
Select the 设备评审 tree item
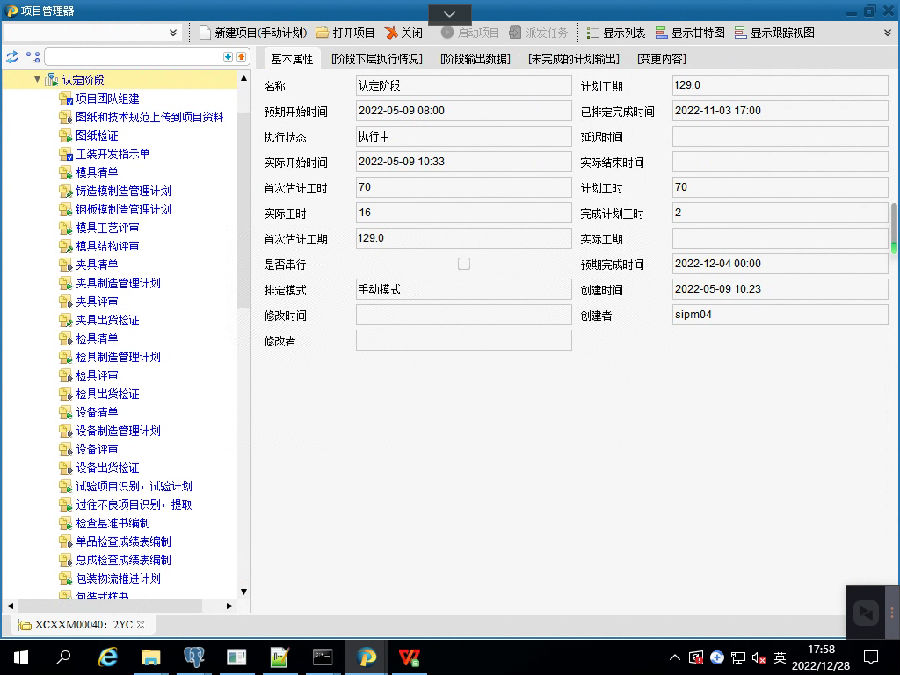point(96,449)
